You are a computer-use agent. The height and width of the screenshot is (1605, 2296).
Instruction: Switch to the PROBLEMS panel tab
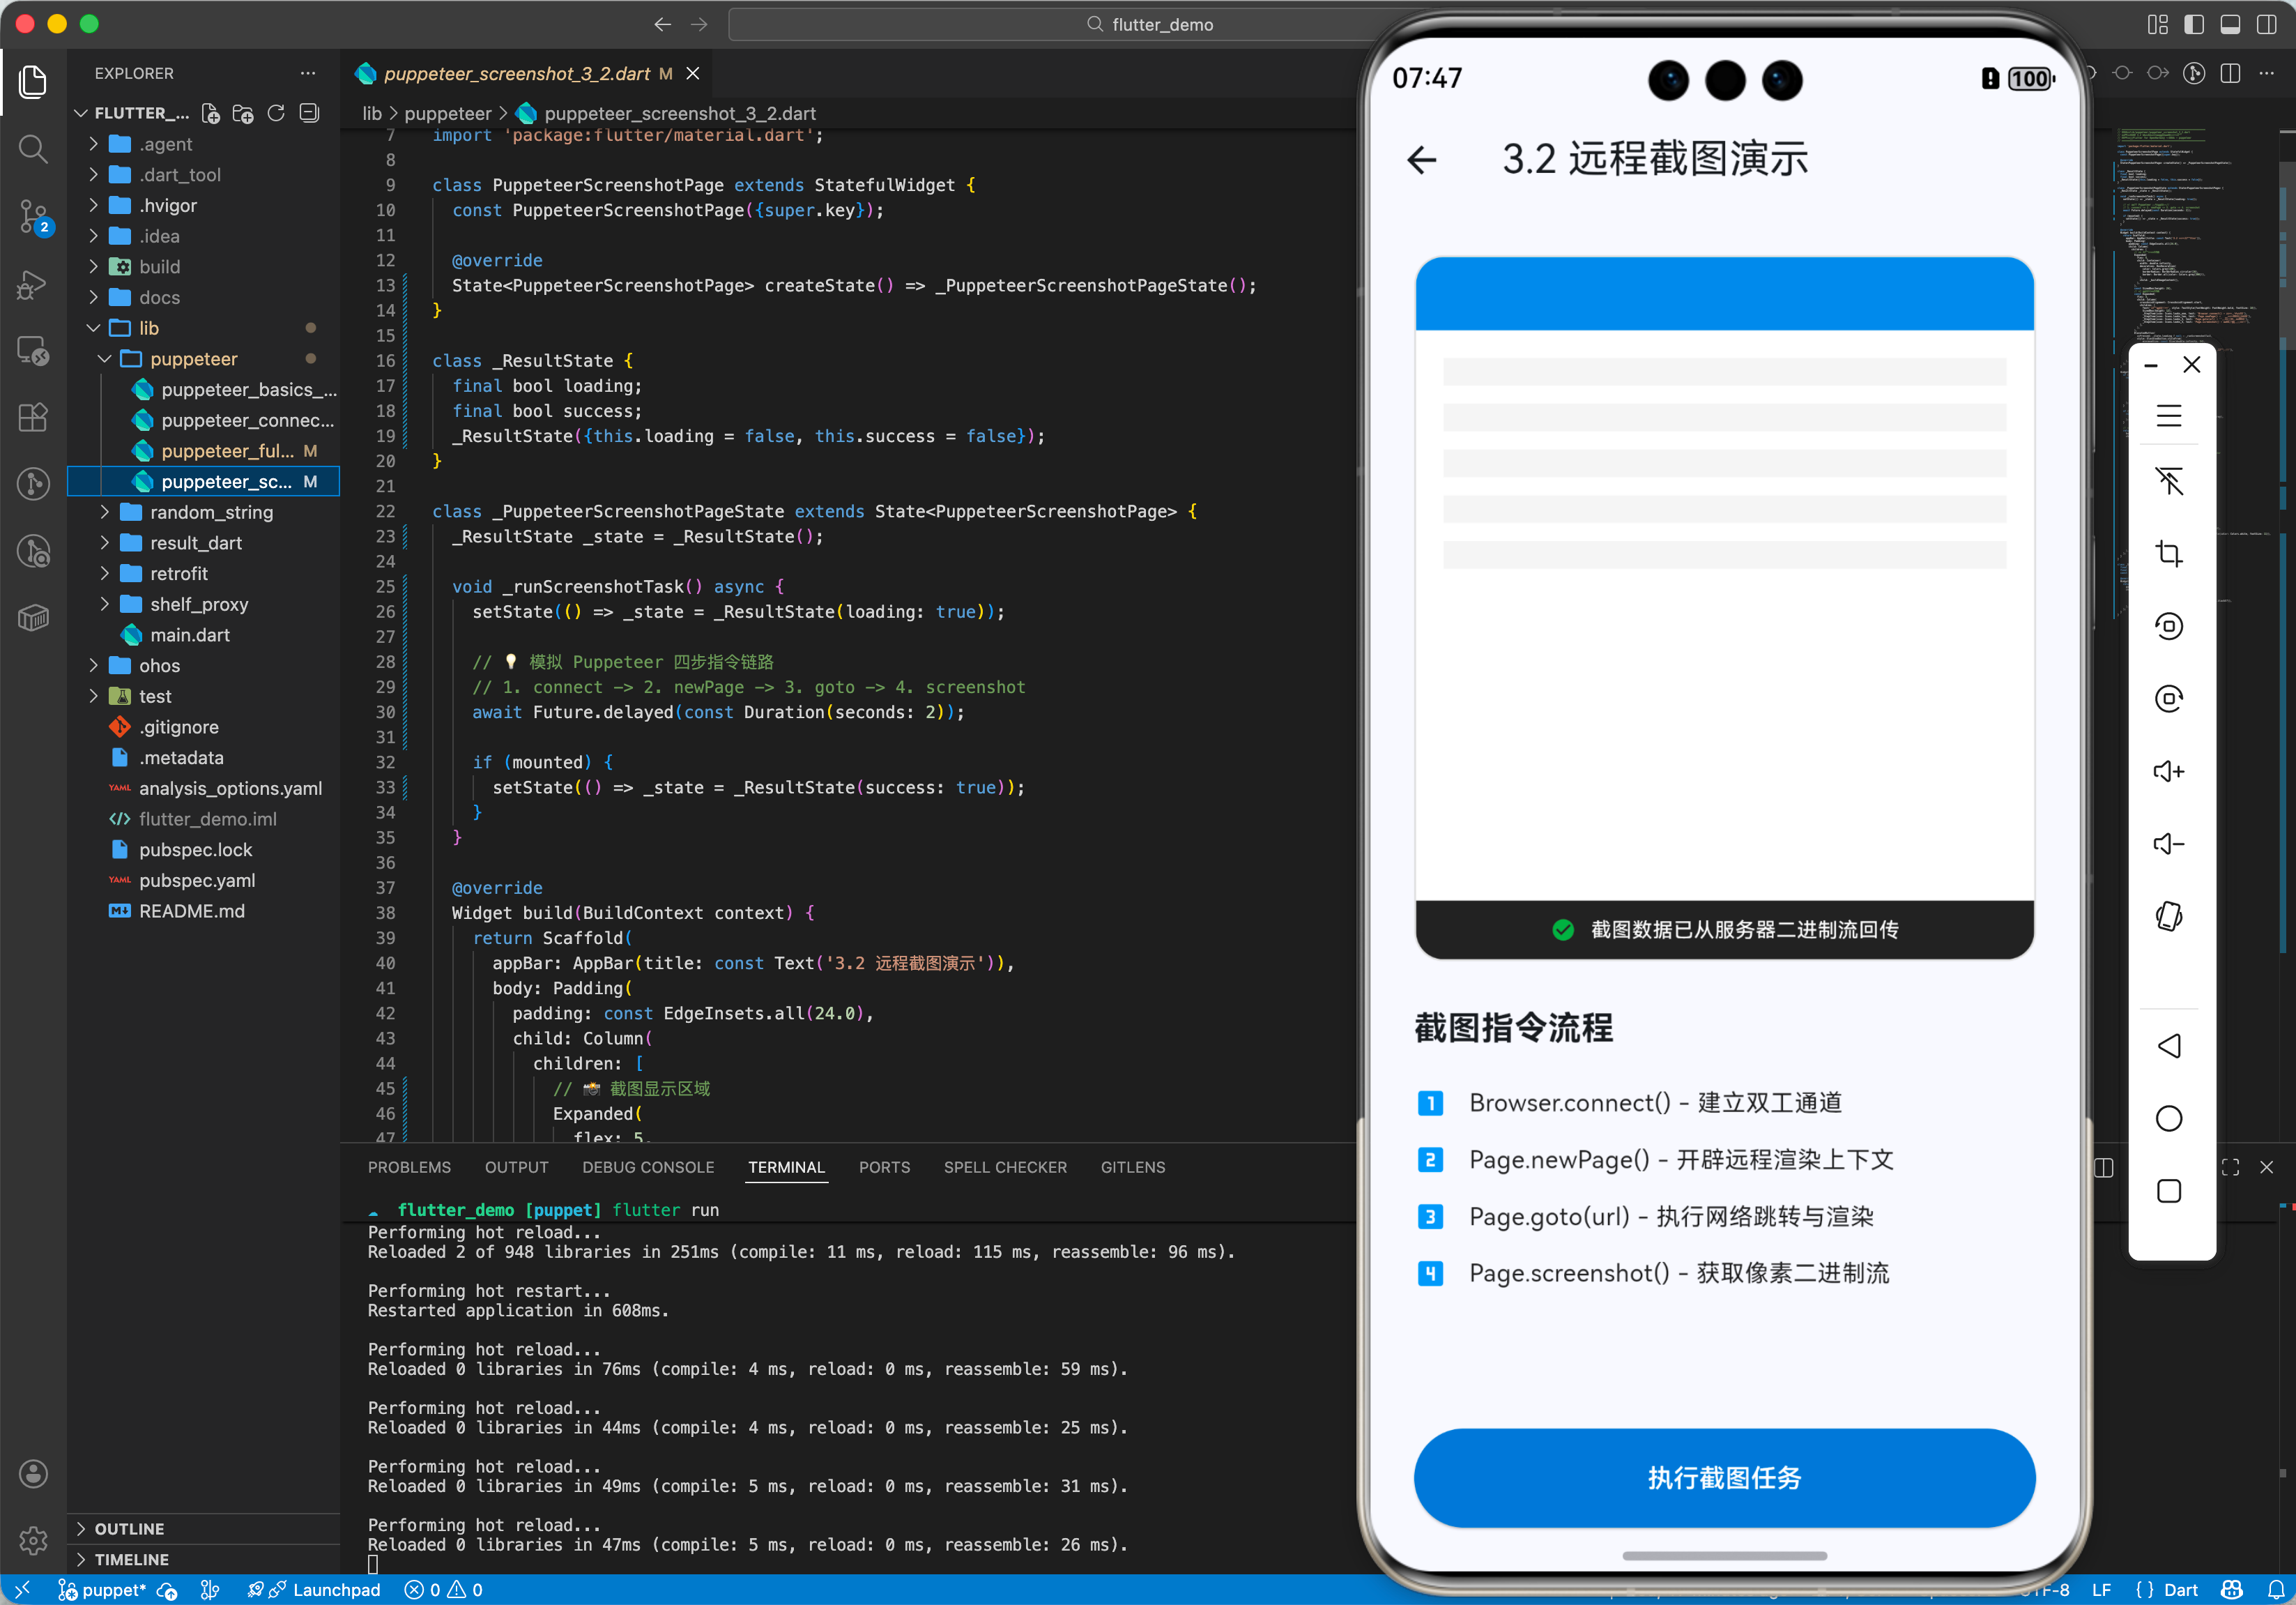pyautogui.click(x=409, y=1167)
